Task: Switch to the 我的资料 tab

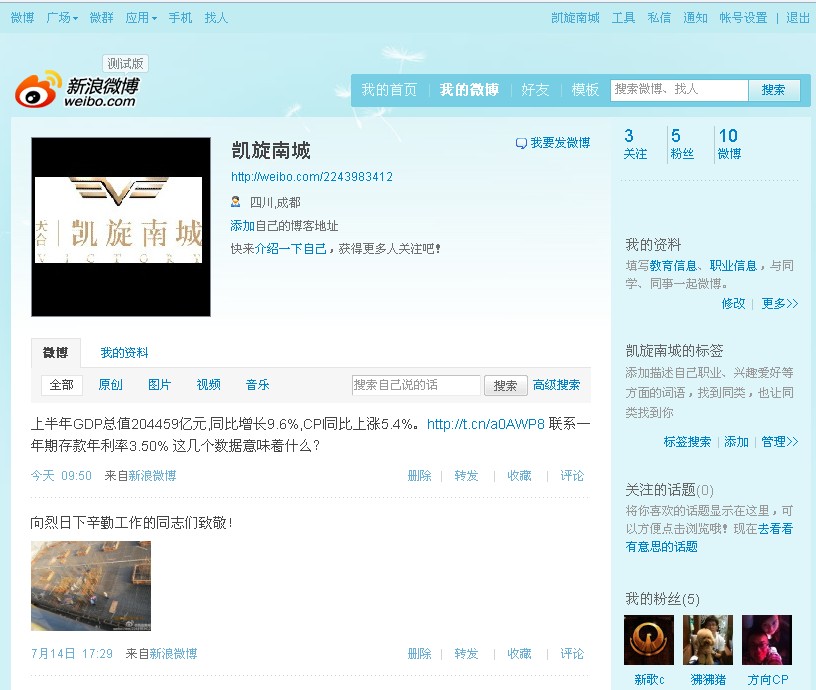Action: [x=124, y=353]
